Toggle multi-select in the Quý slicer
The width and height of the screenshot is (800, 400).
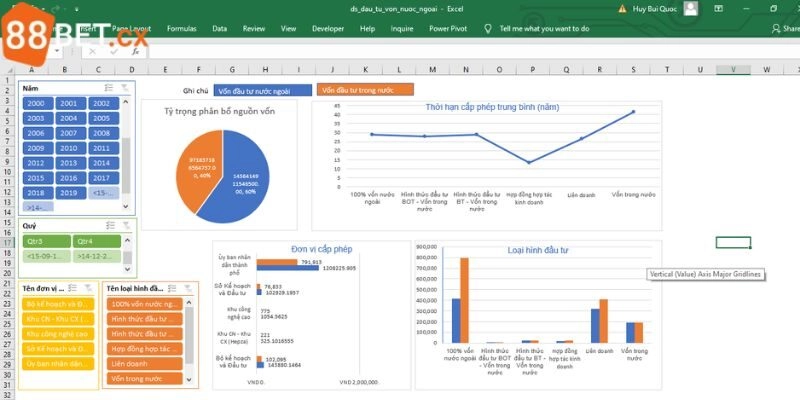pos(108,226)
